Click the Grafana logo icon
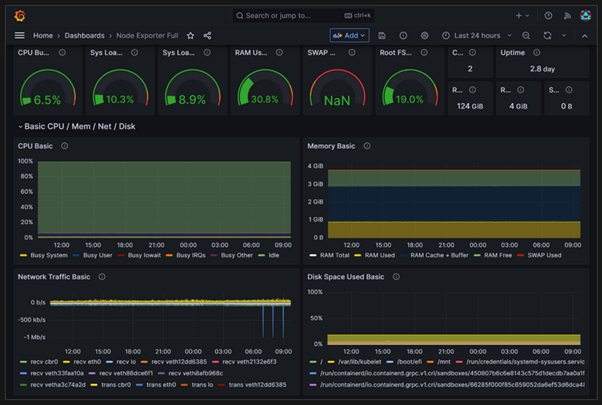Image resolution: width=602 pixels, height=406 pixels. coord(19,16)
